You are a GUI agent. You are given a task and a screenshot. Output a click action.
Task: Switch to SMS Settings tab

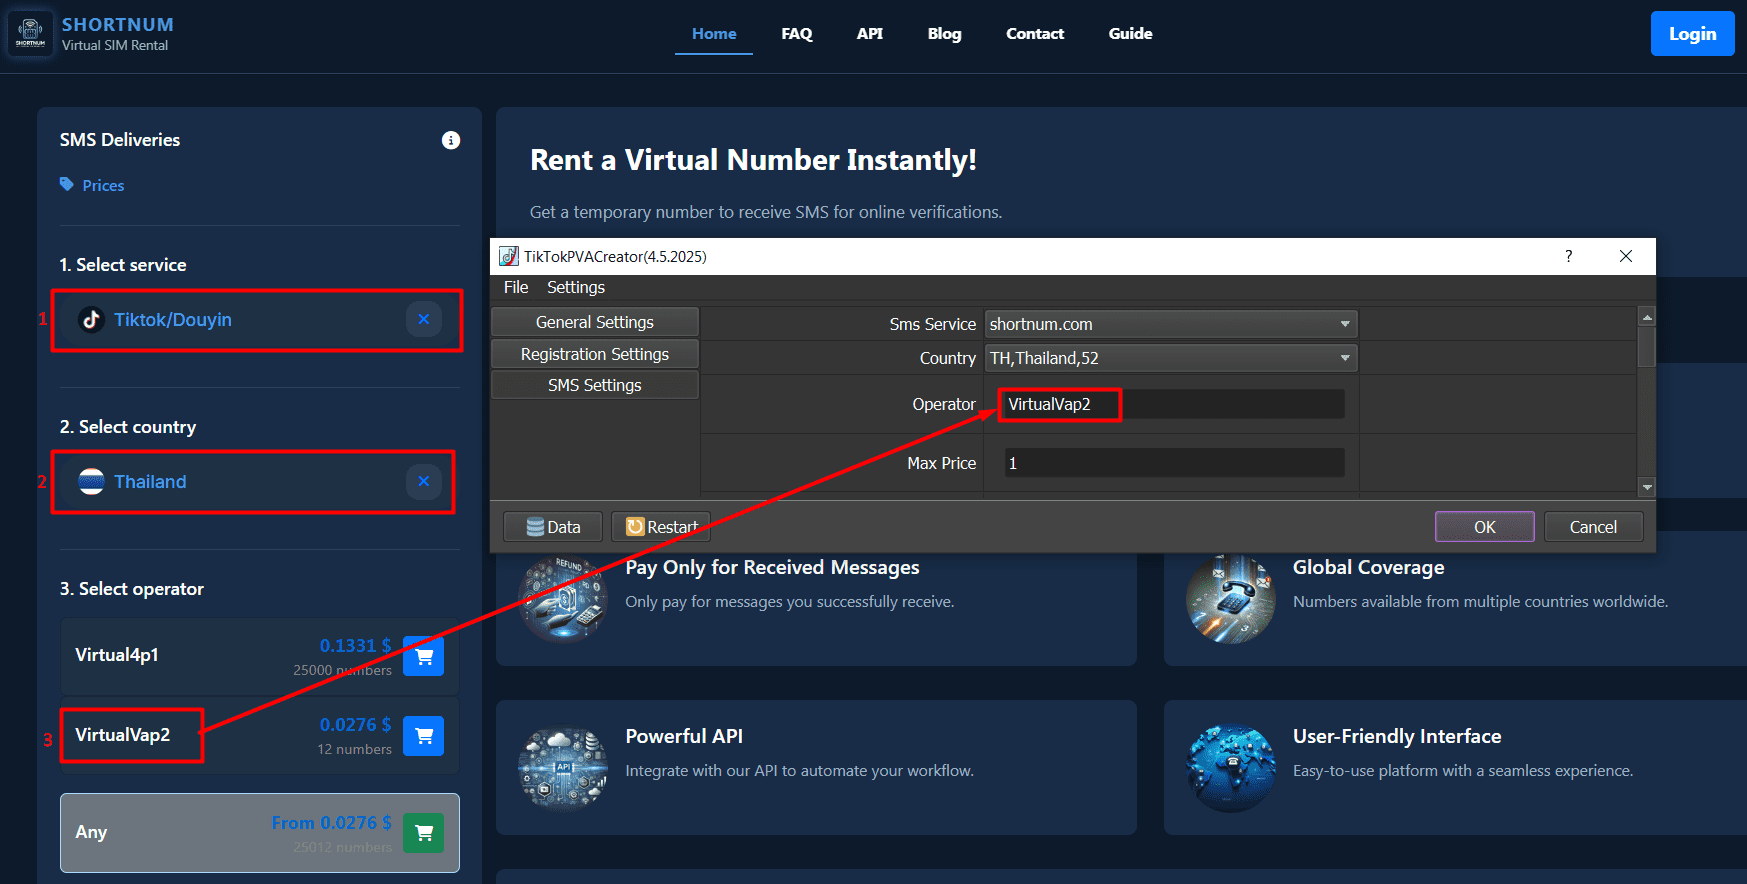tap(595, 385)
